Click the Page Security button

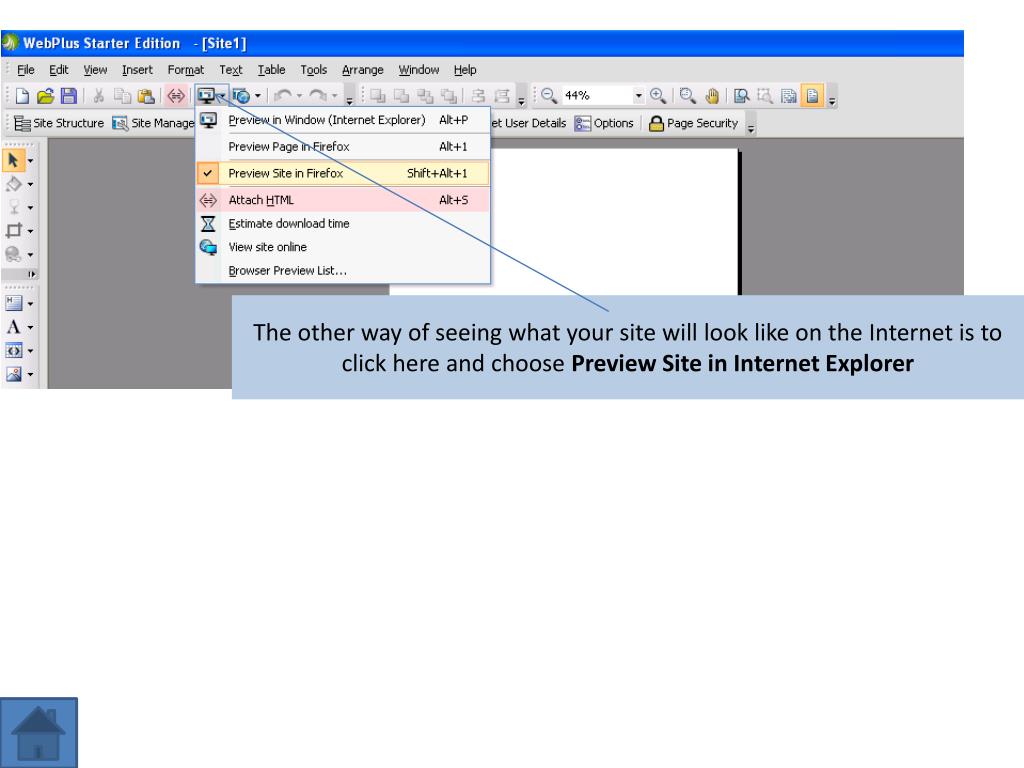(x=693, y=123)
